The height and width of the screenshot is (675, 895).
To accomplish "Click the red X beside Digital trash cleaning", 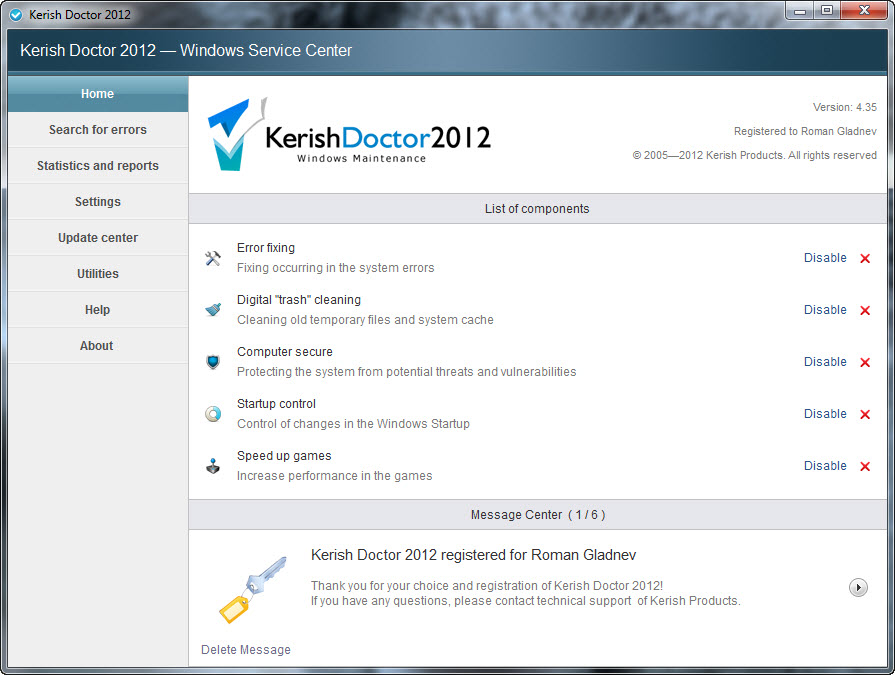I will coord(865,310).
